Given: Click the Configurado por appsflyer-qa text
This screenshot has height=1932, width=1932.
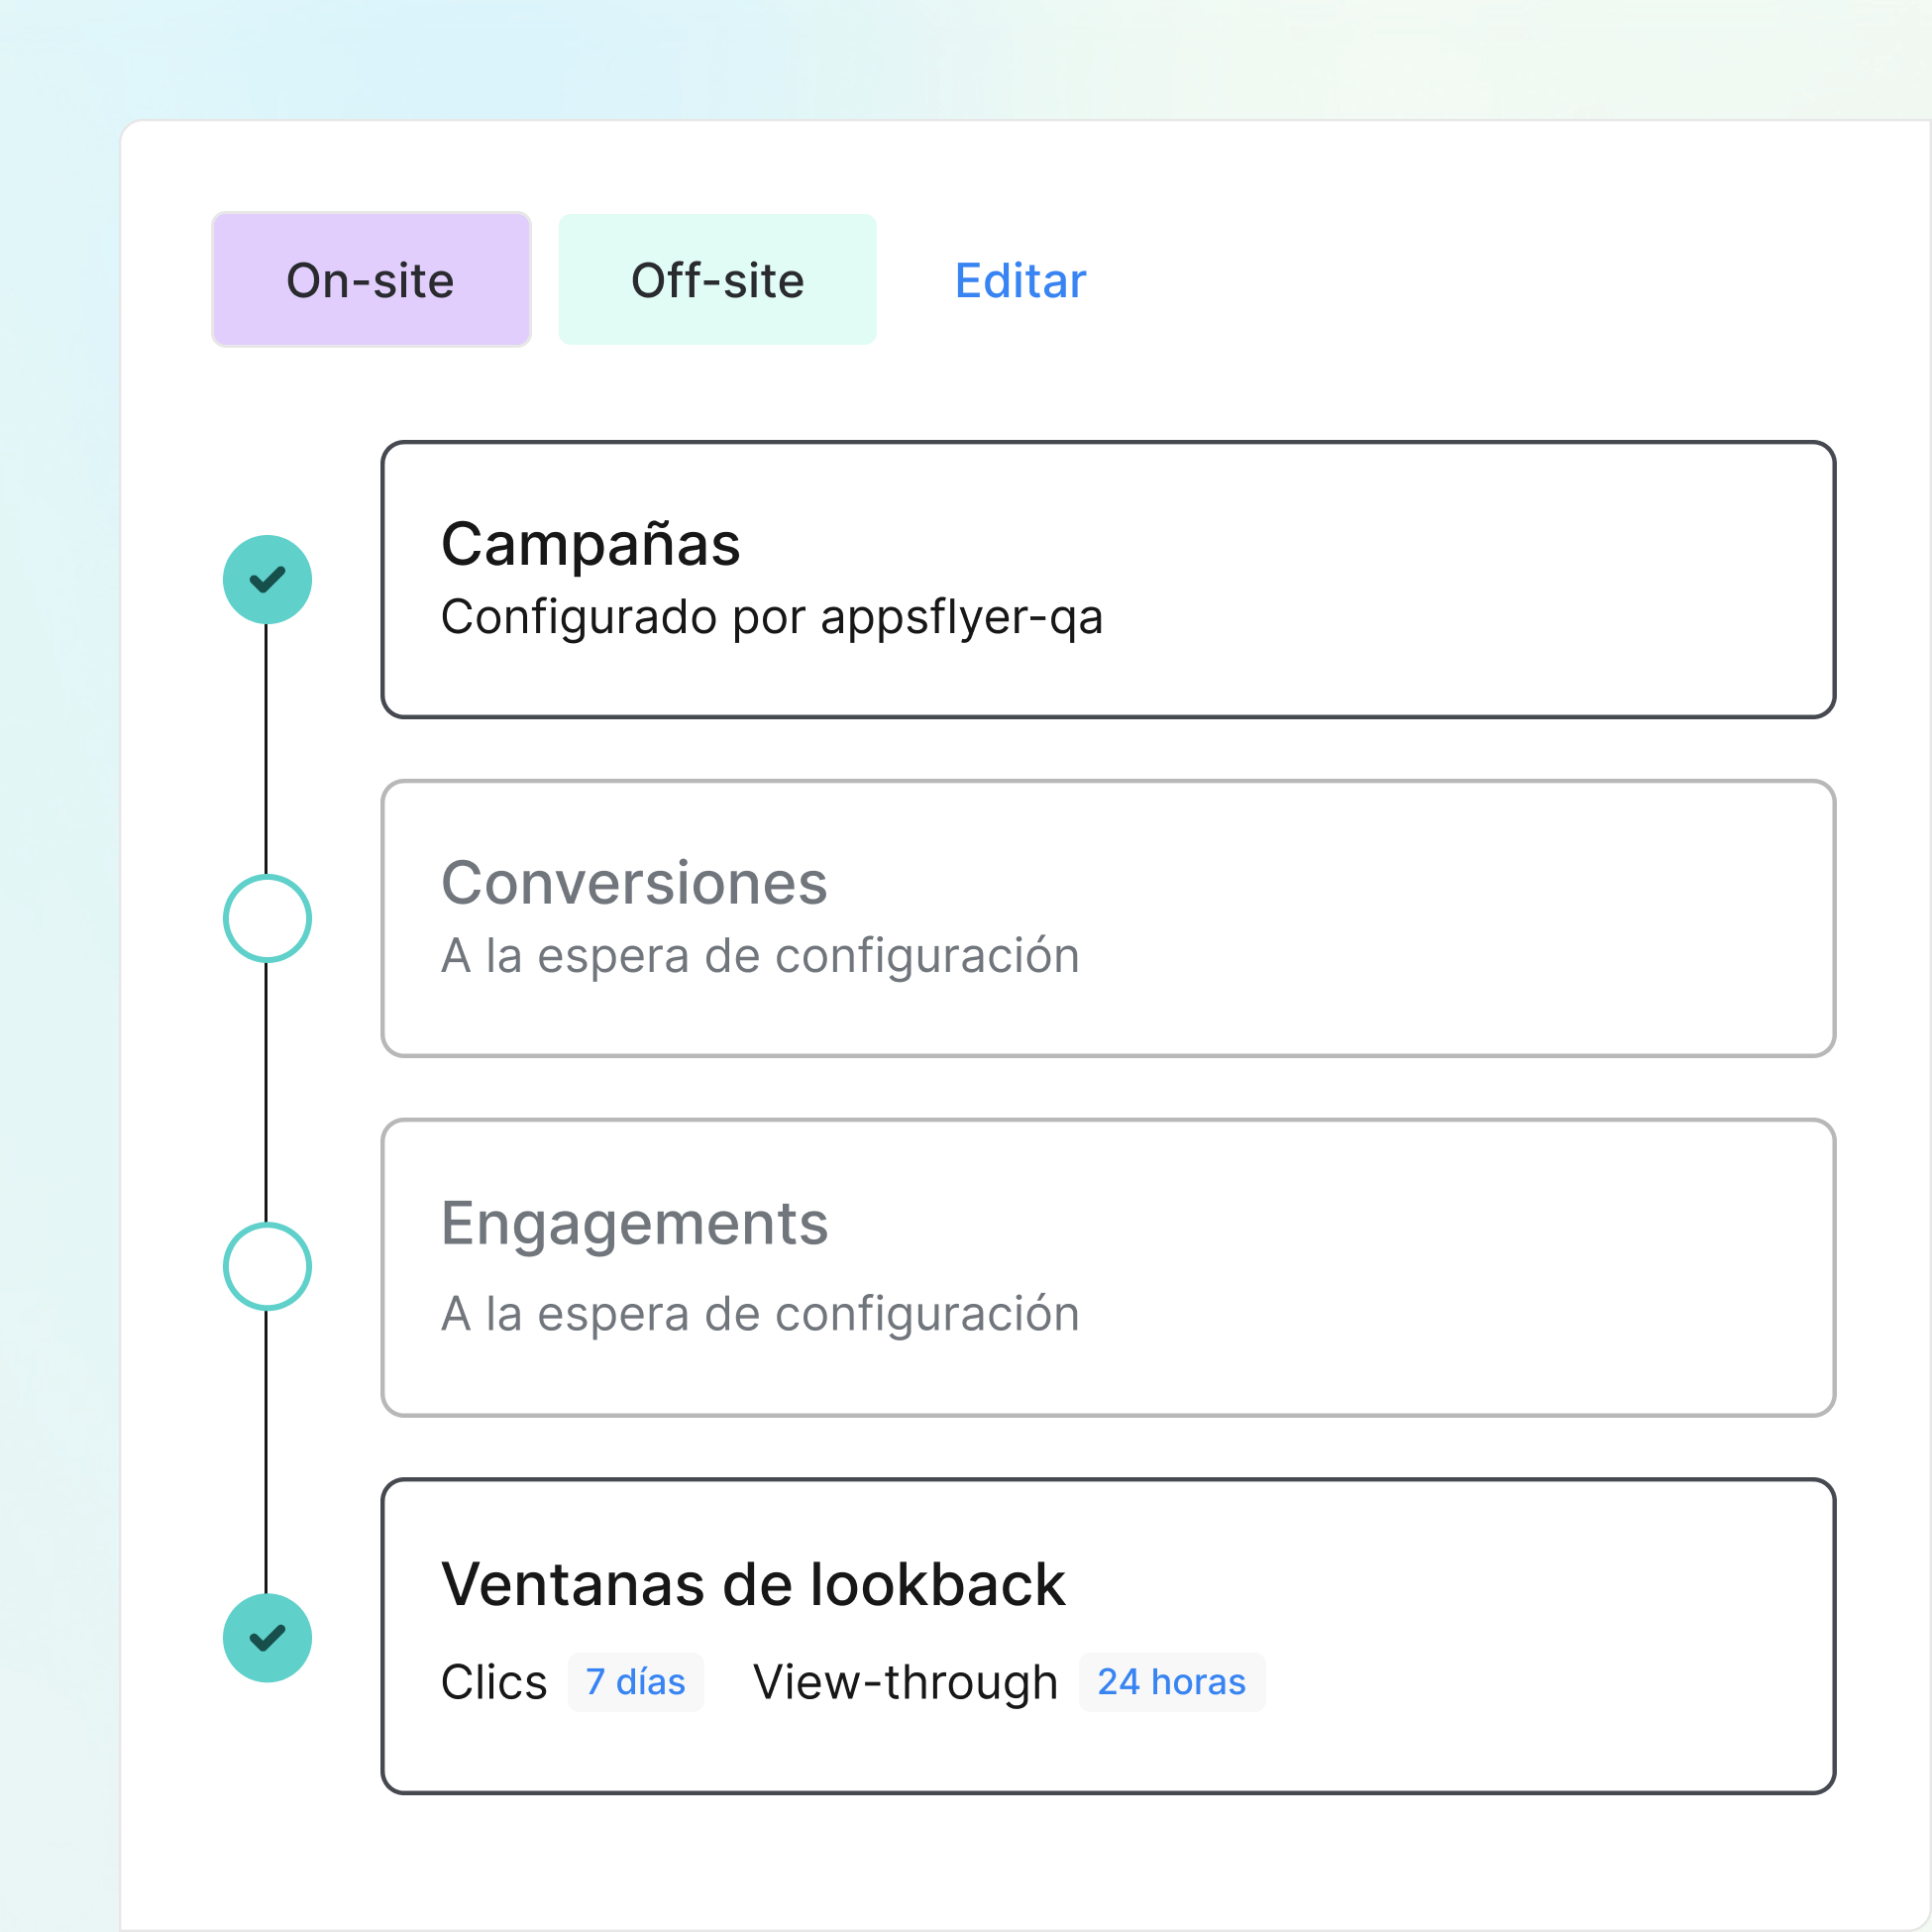Looking at the screenshot, I should click(771, 617).
